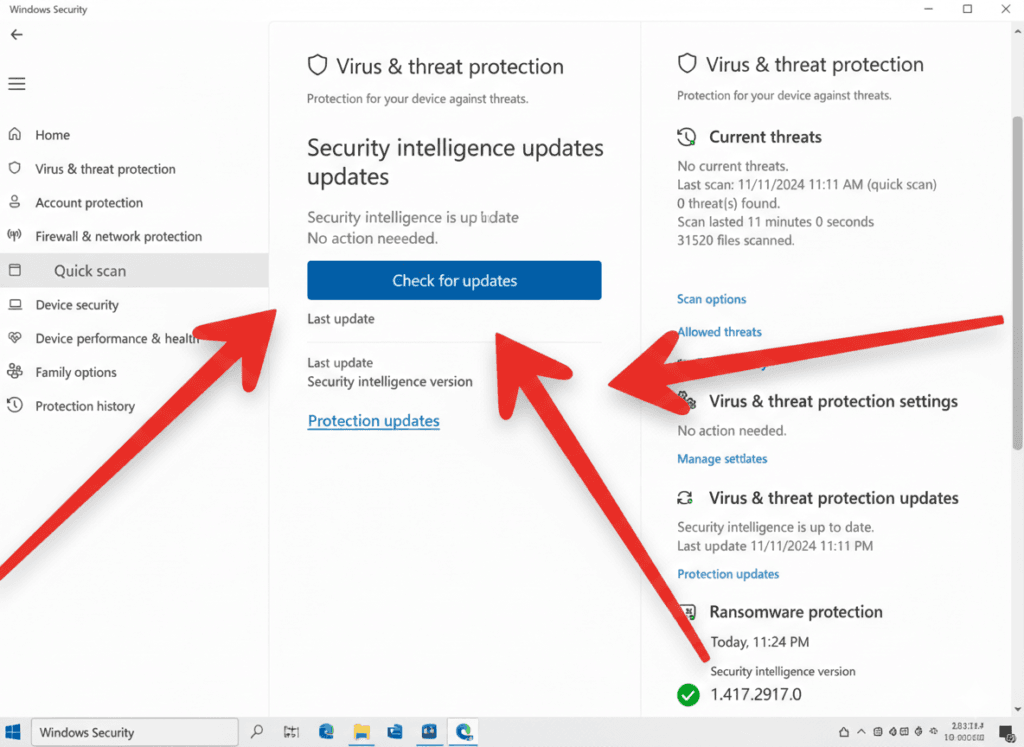Click Manage settings under protection settings
The image size is (1024, 747).
(721, 459)
